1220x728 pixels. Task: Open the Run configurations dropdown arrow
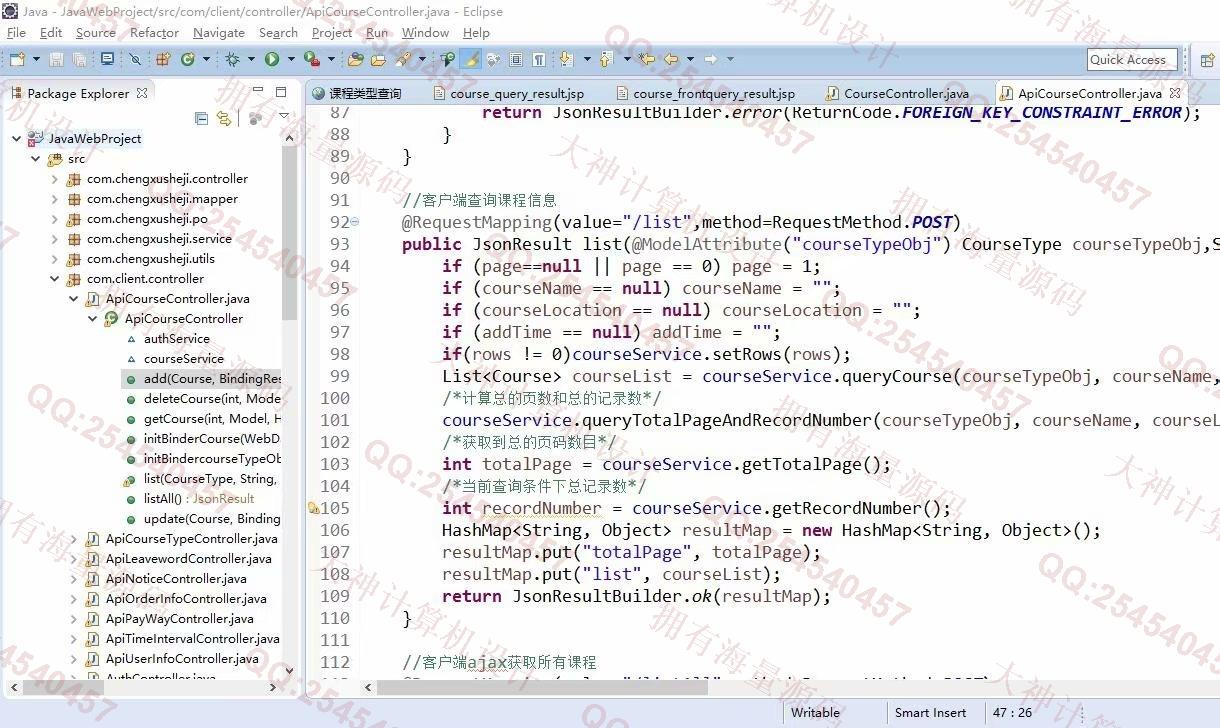tap(290, 60)
